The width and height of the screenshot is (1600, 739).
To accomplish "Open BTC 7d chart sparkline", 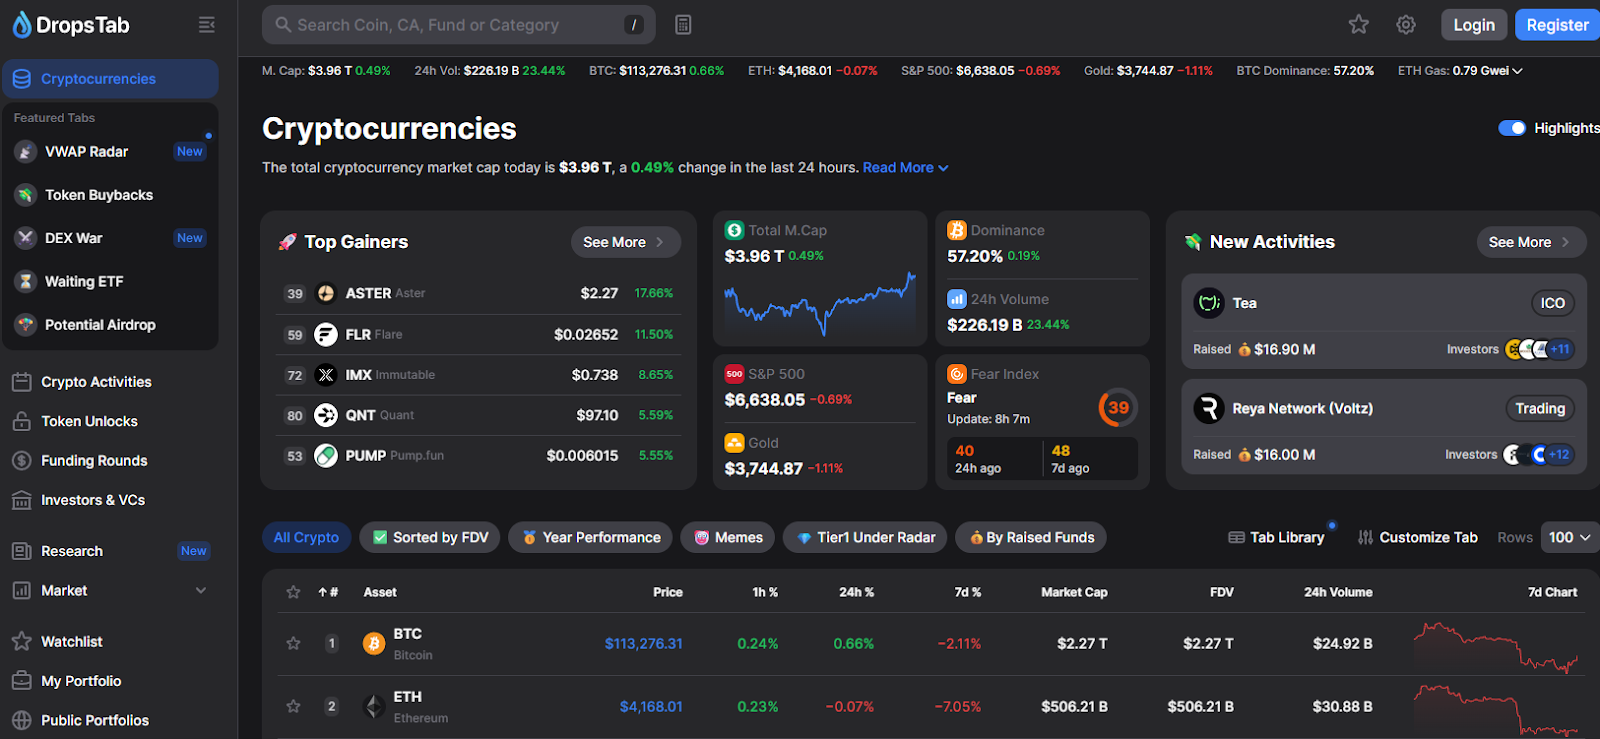I will (1495, 647).
